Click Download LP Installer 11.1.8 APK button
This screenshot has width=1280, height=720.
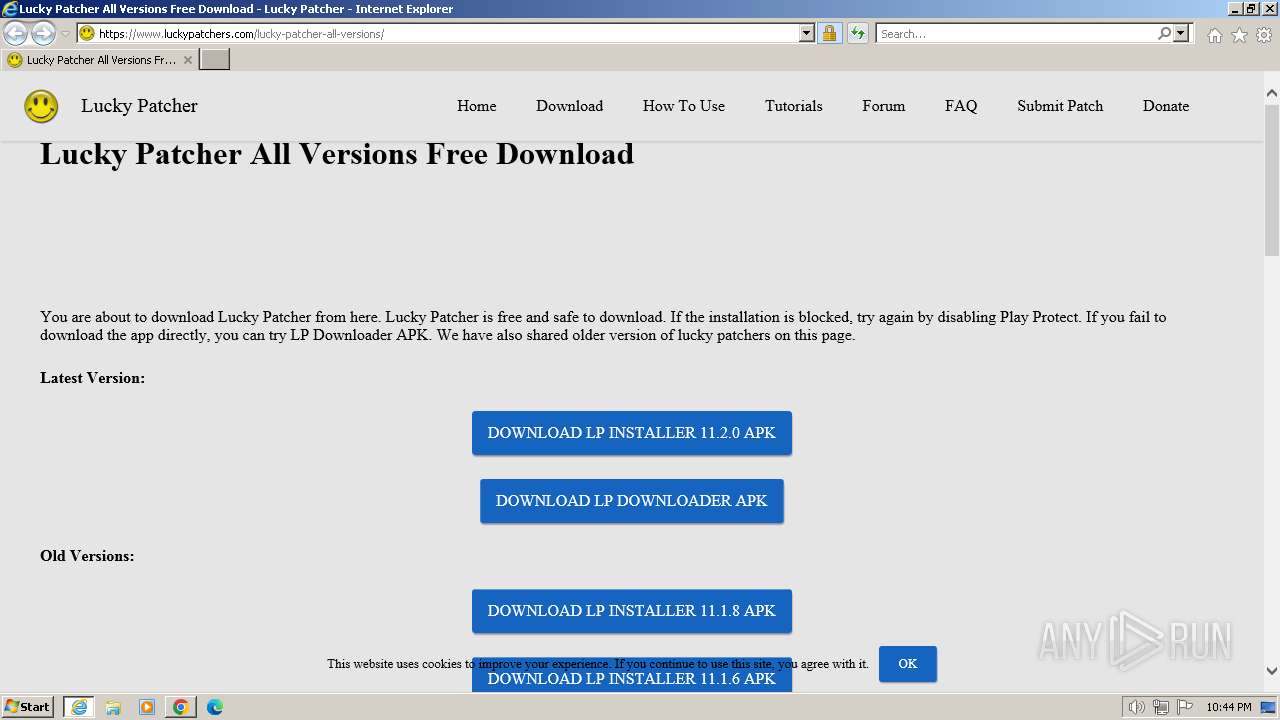click(632, 611)
